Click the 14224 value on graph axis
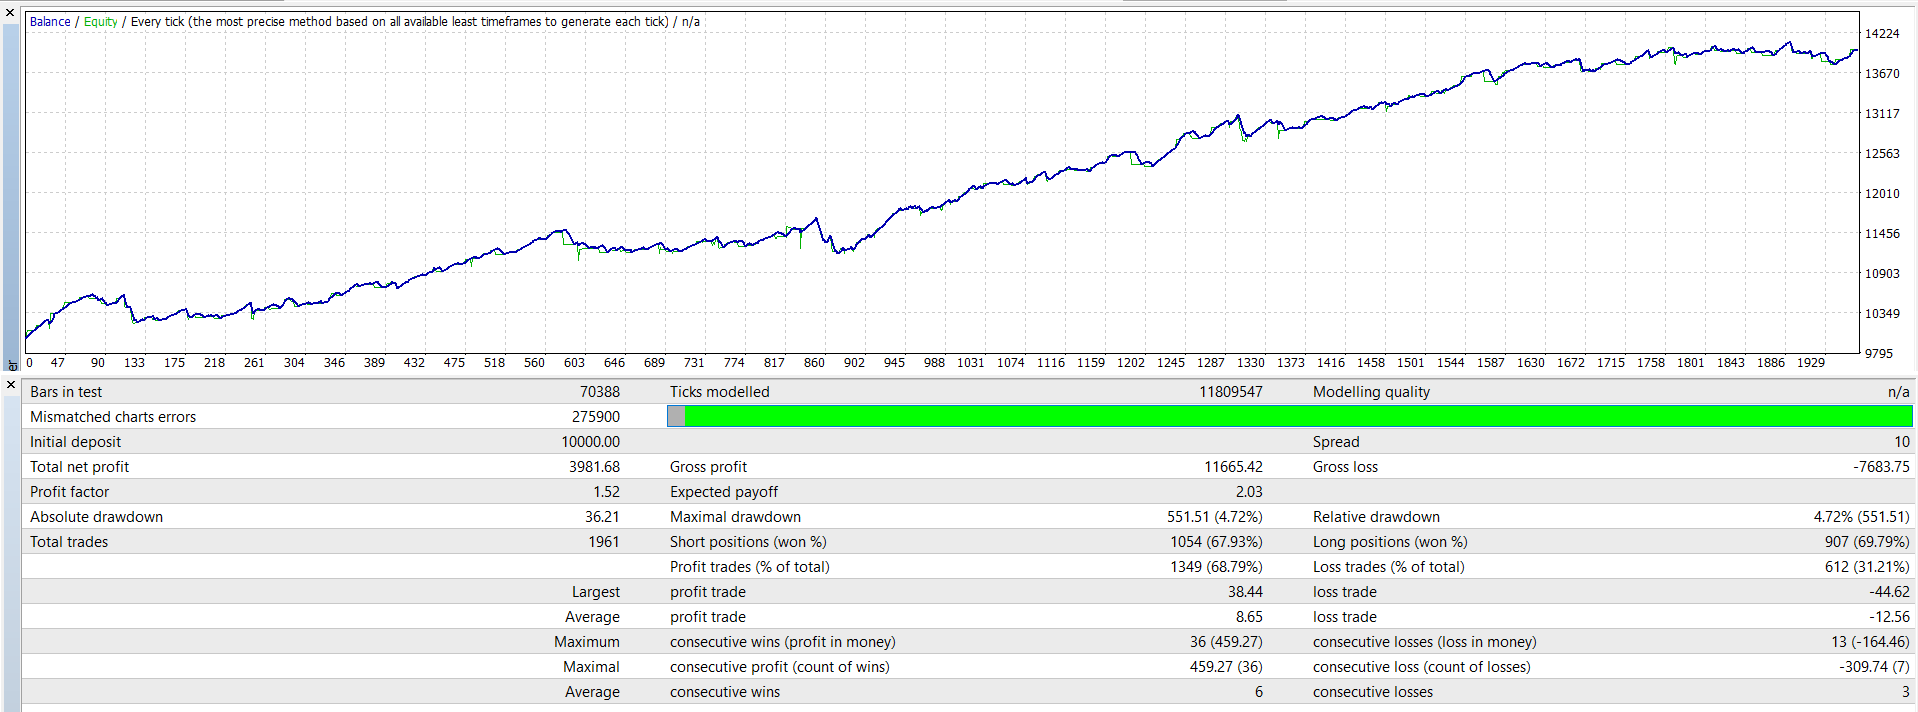 (1881, 33)
